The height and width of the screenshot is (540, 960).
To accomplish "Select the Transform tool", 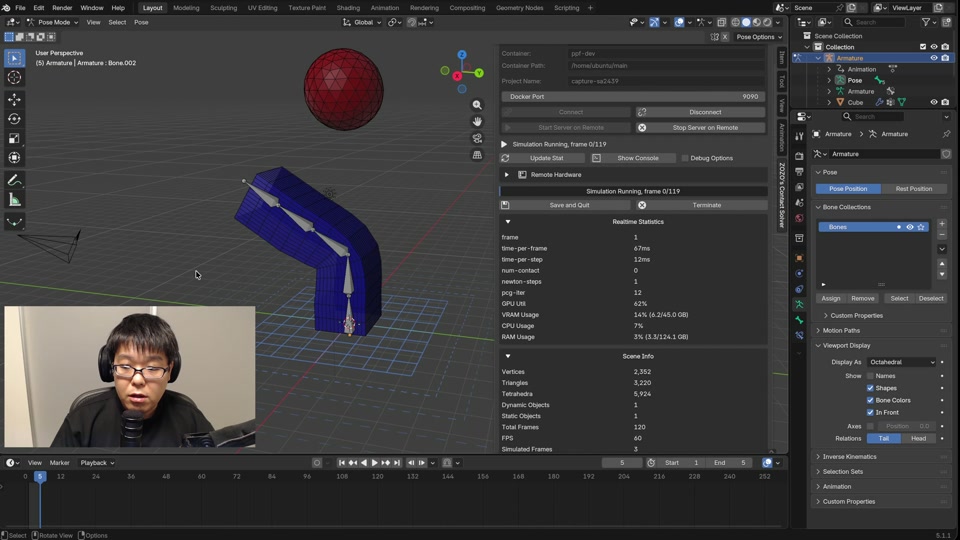I will click(14, 158).
